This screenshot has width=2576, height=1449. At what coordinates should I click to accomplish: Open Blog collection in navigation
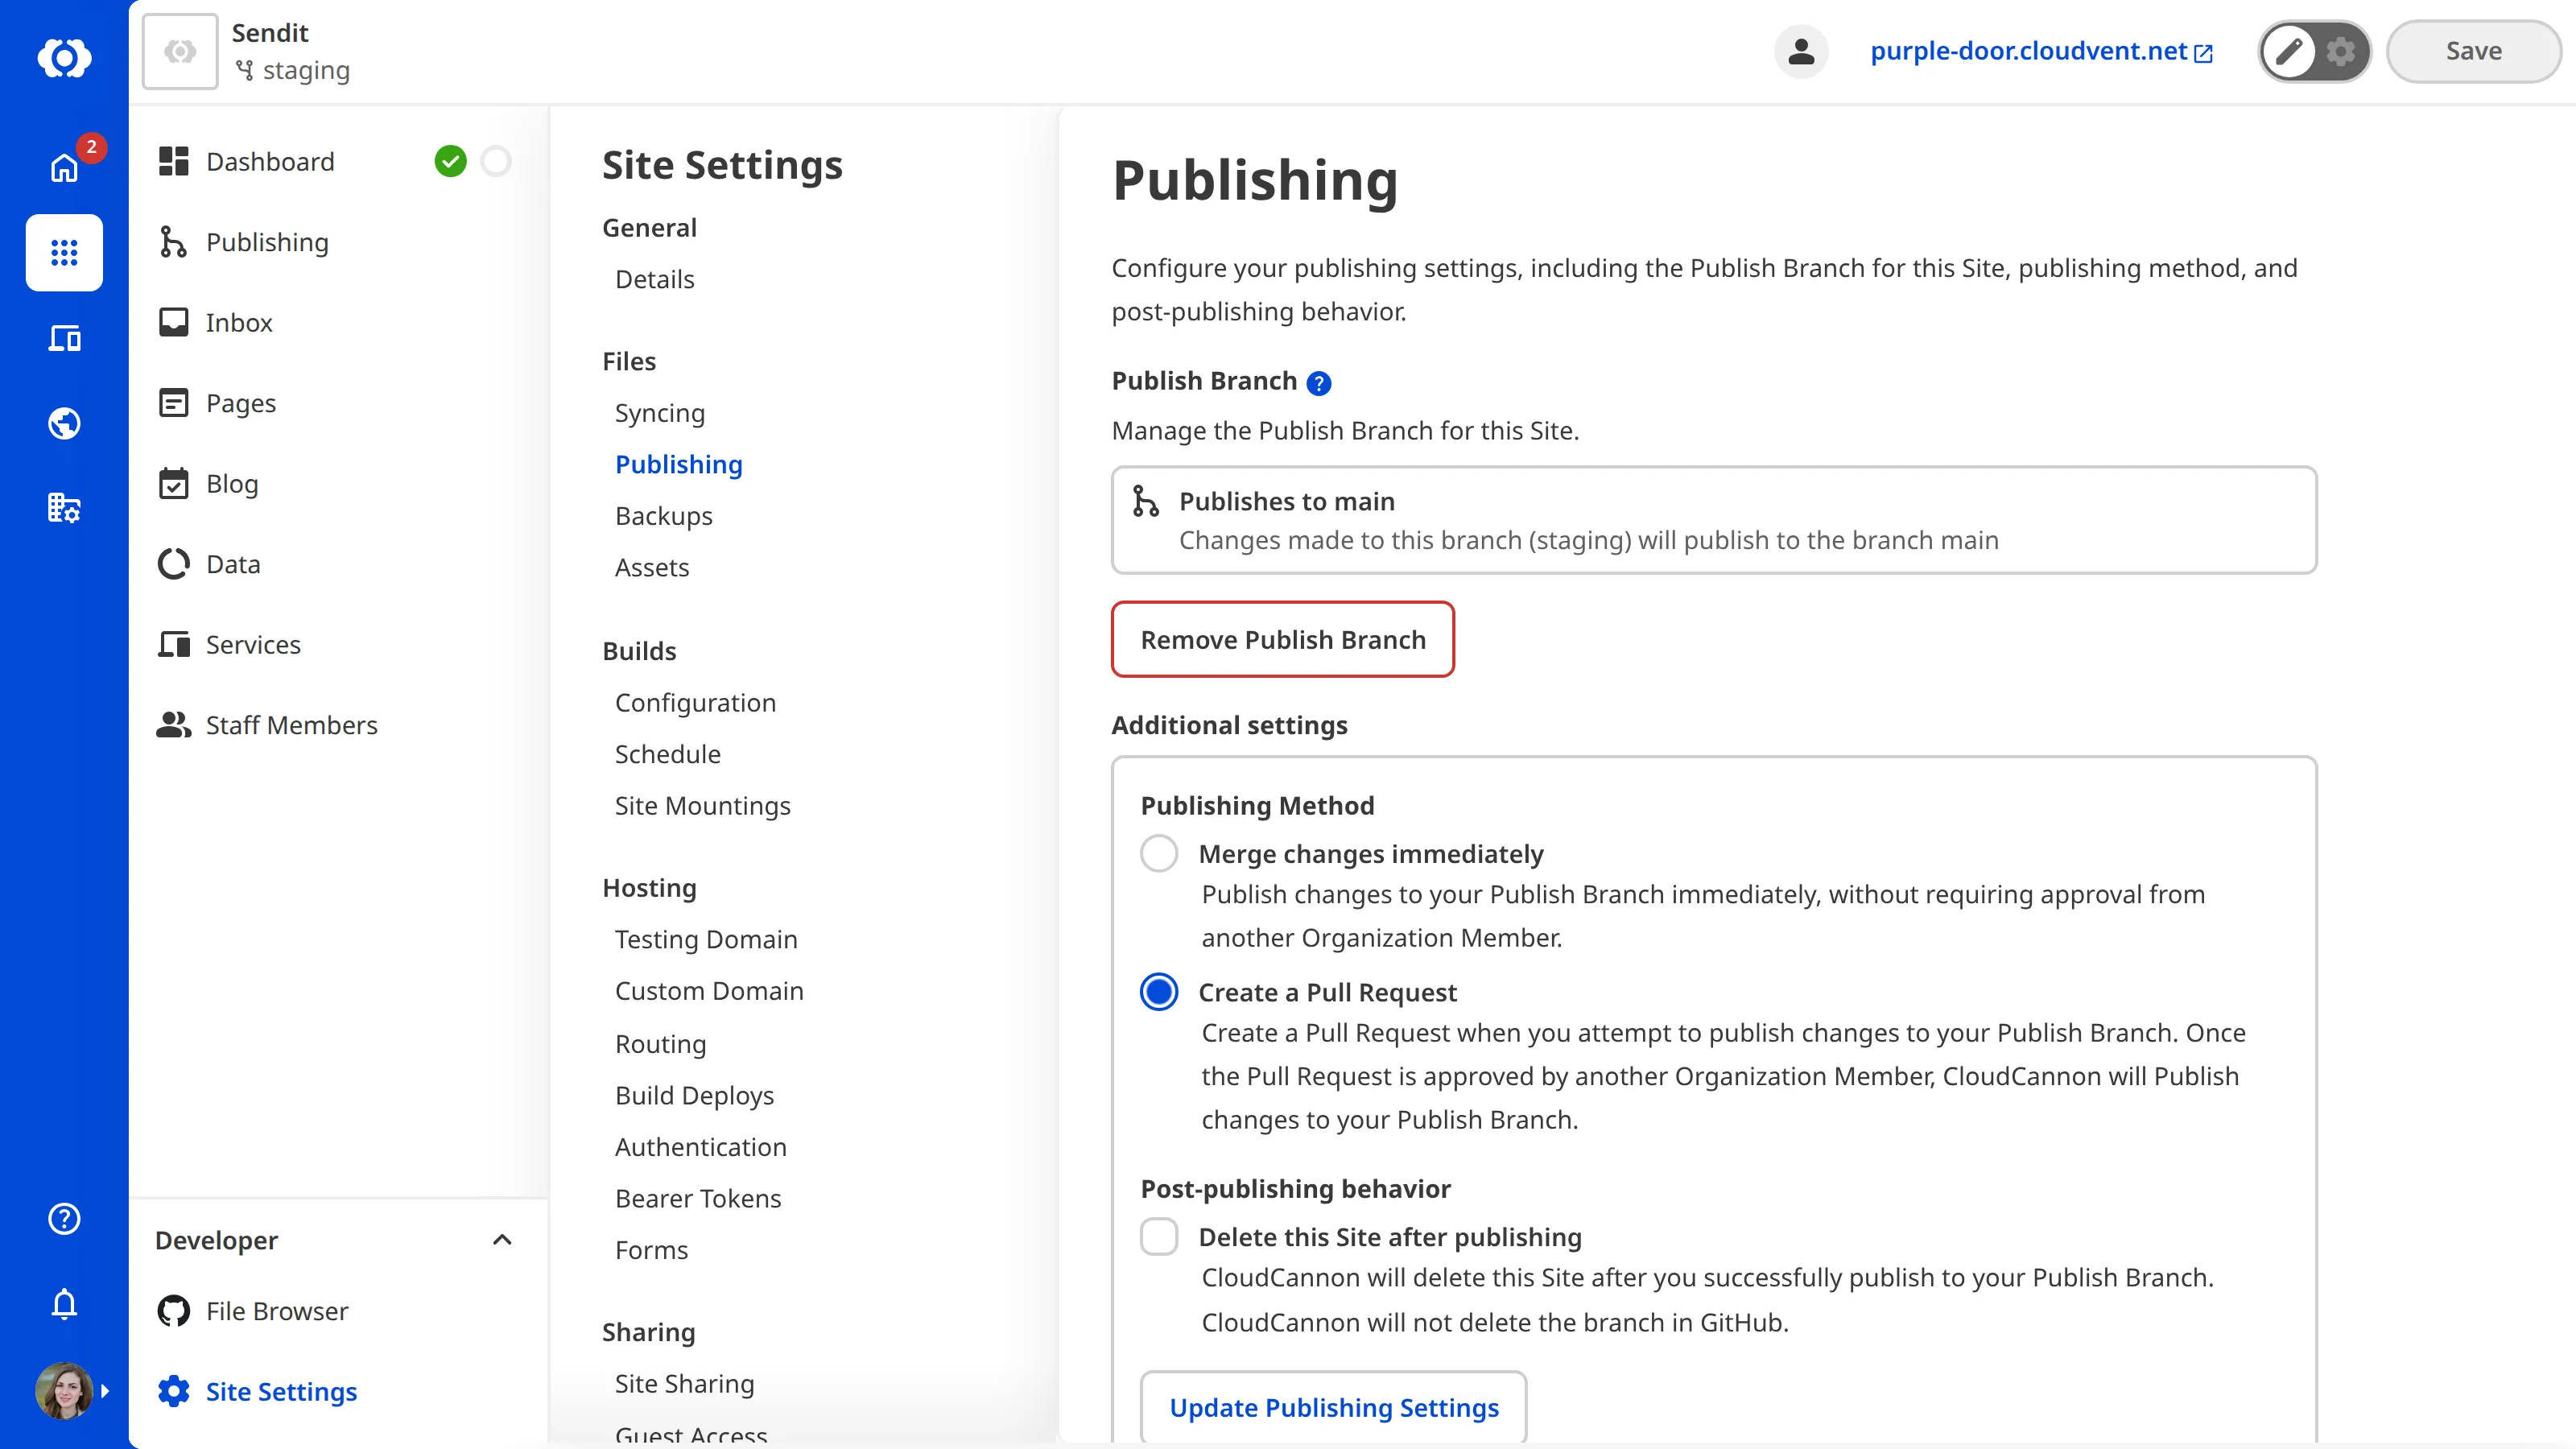pos(208,483)
